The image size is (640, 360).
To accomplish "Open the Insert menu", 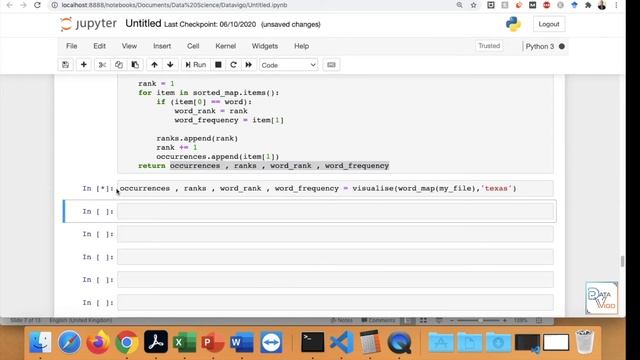I will pos(162,46).
